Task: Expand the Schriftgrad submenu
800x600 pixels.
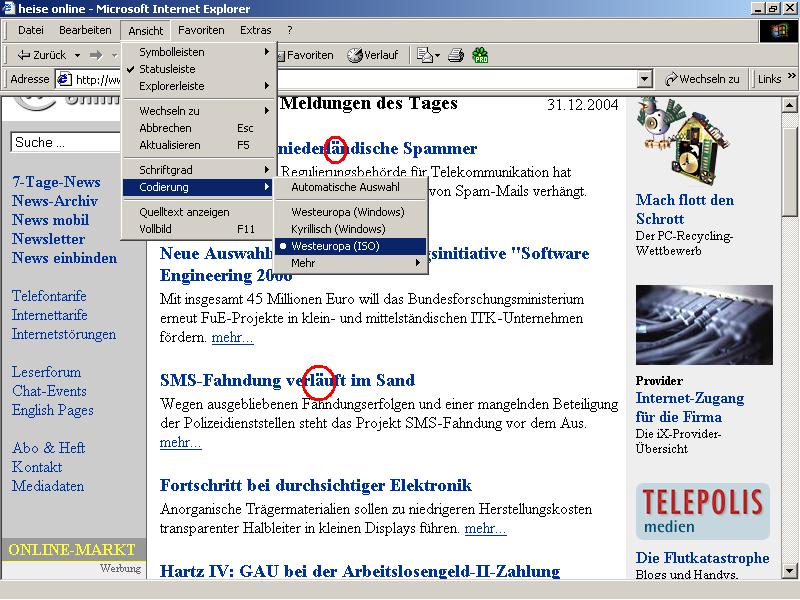Action: [199, 170]
